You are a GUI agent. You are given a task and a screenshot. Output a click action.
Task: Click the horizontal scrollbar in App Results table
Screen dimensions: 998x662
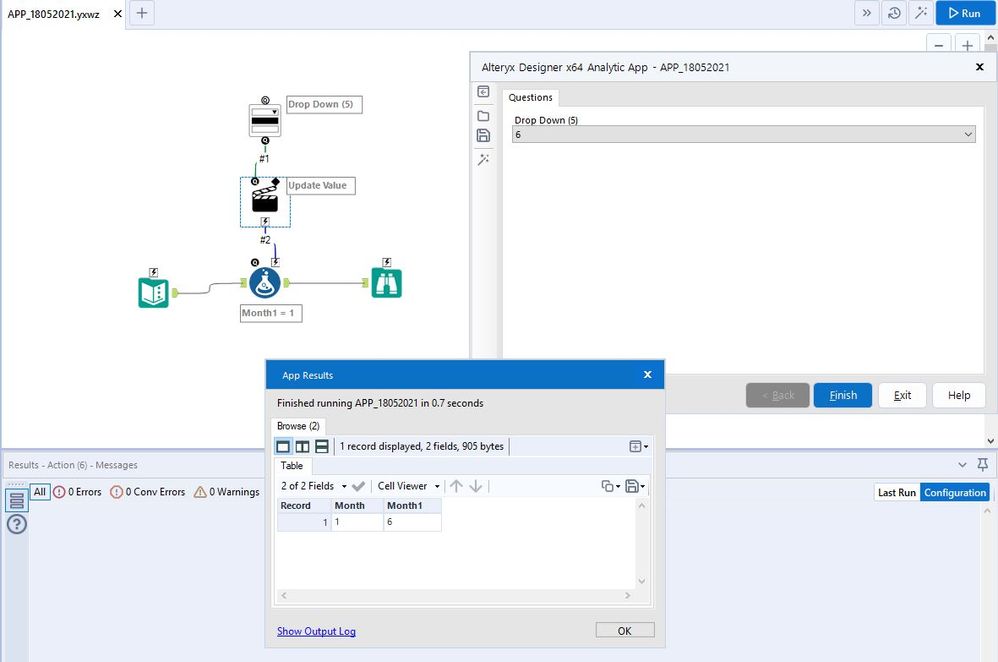click(x=456, y=596)
